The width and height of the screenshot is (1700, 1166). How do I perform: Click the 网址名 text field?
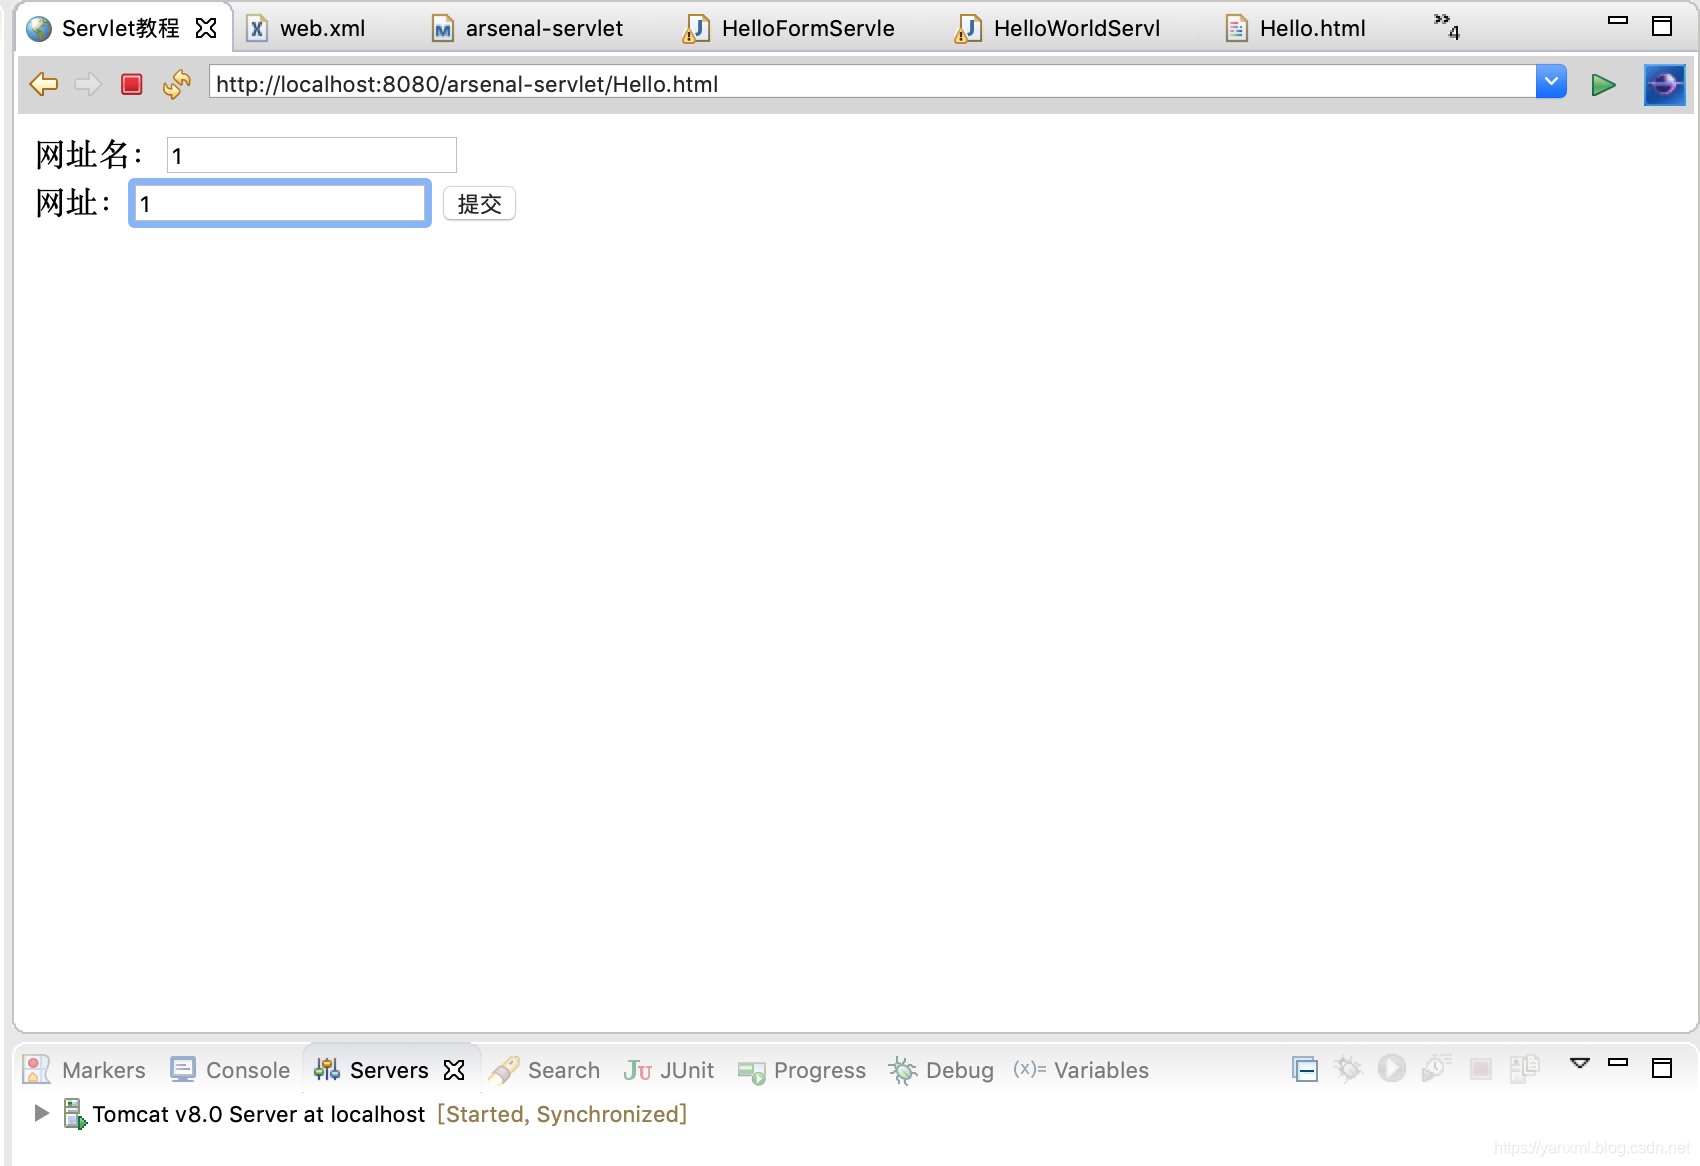click(312, 155)
